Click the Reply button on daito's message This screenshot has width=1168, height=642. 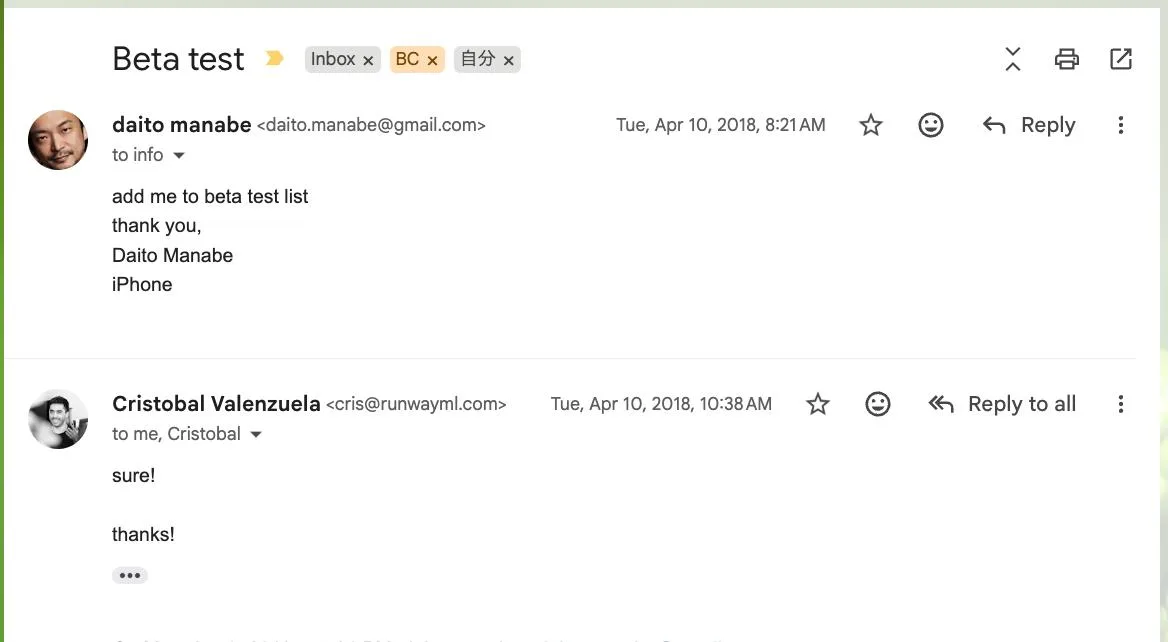pyautogui.click(x=1029, y=125)
